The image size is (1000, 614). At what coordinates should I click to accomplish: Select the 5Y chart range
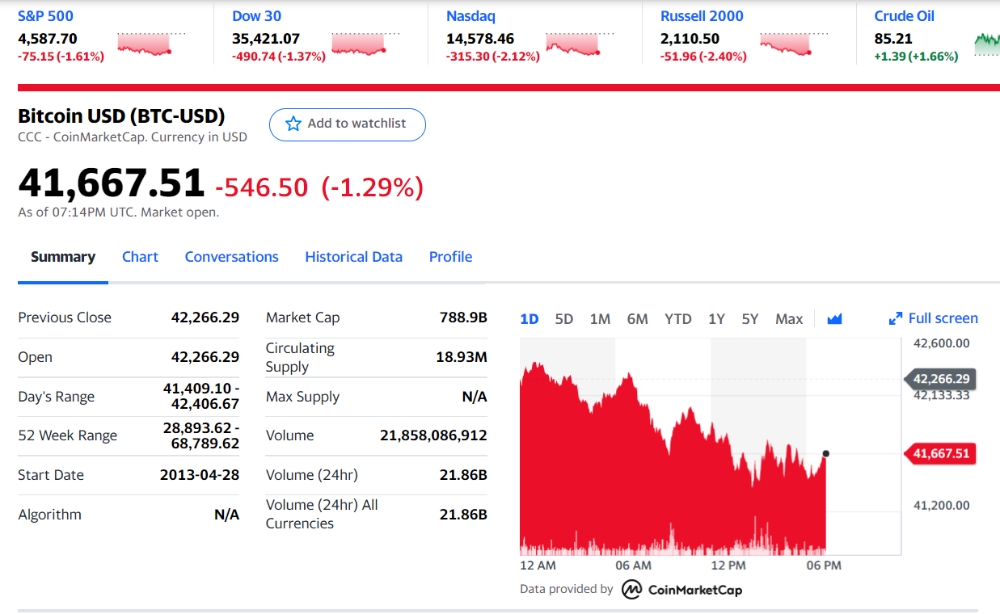tap(750, 319)
